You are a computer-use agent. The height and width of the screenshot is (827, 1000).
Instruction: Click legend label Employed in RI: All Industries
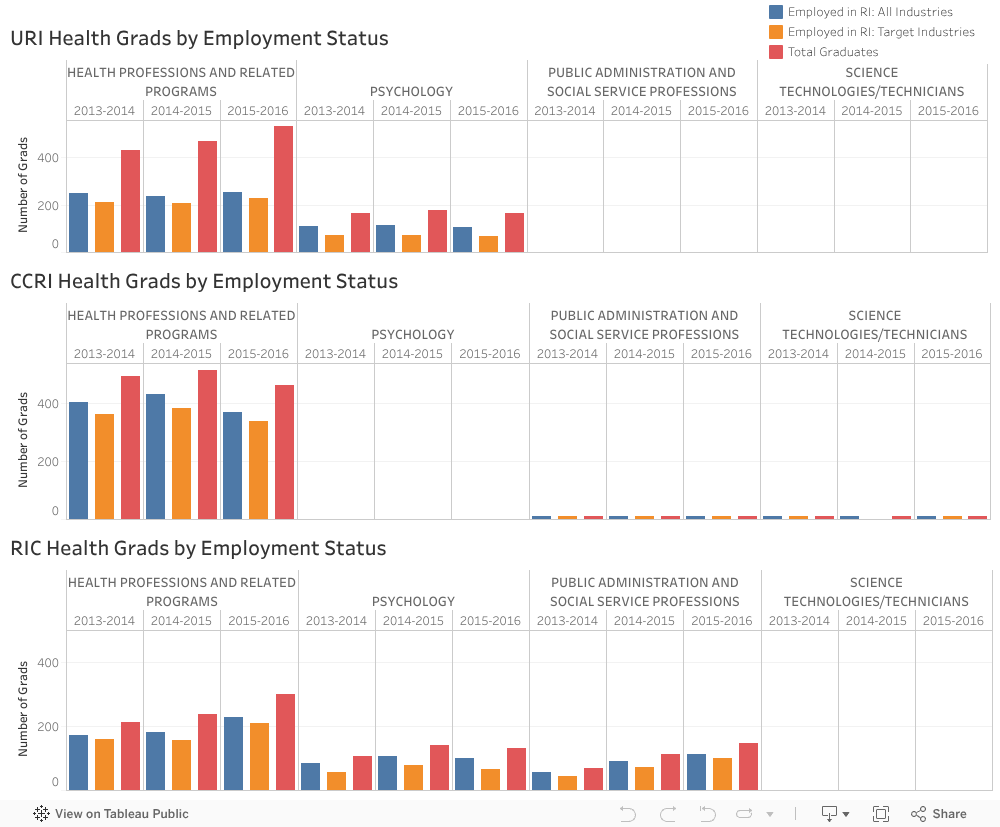[x=870, y=11]
